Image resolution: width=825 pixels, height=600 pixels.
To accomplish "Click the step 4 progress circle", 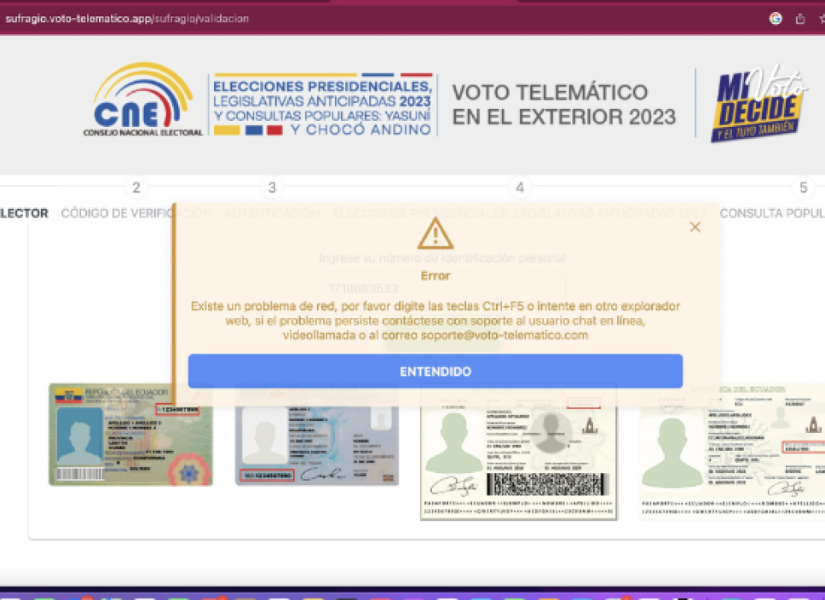I will 519,187.
